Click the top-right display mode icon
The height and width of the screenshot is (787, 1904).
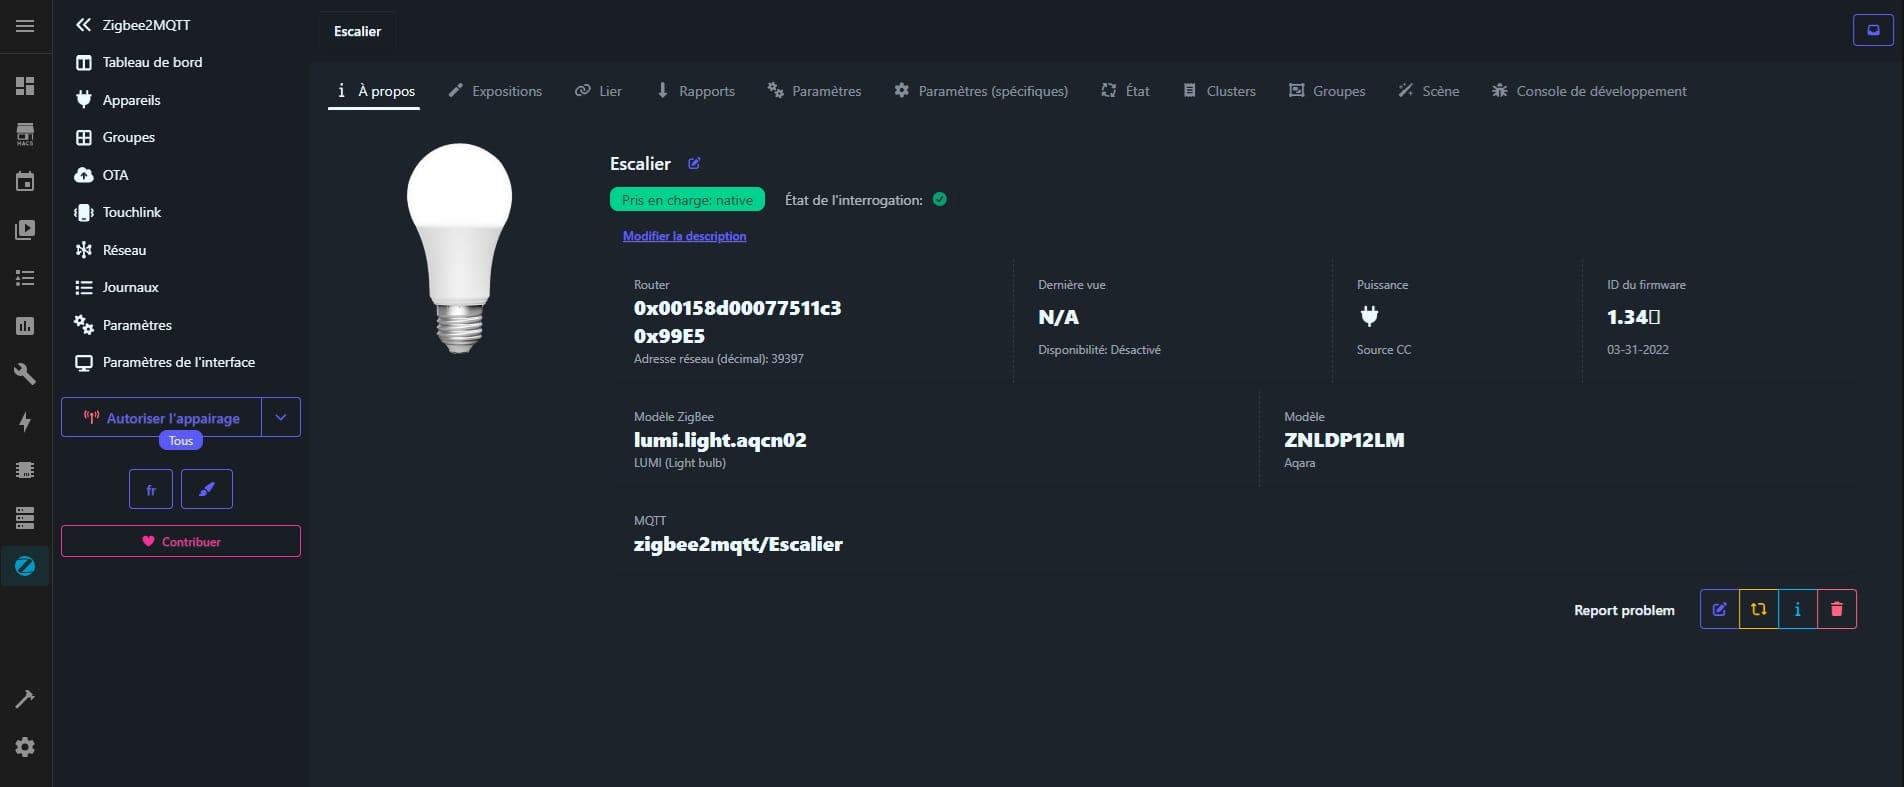(1873, 30)
